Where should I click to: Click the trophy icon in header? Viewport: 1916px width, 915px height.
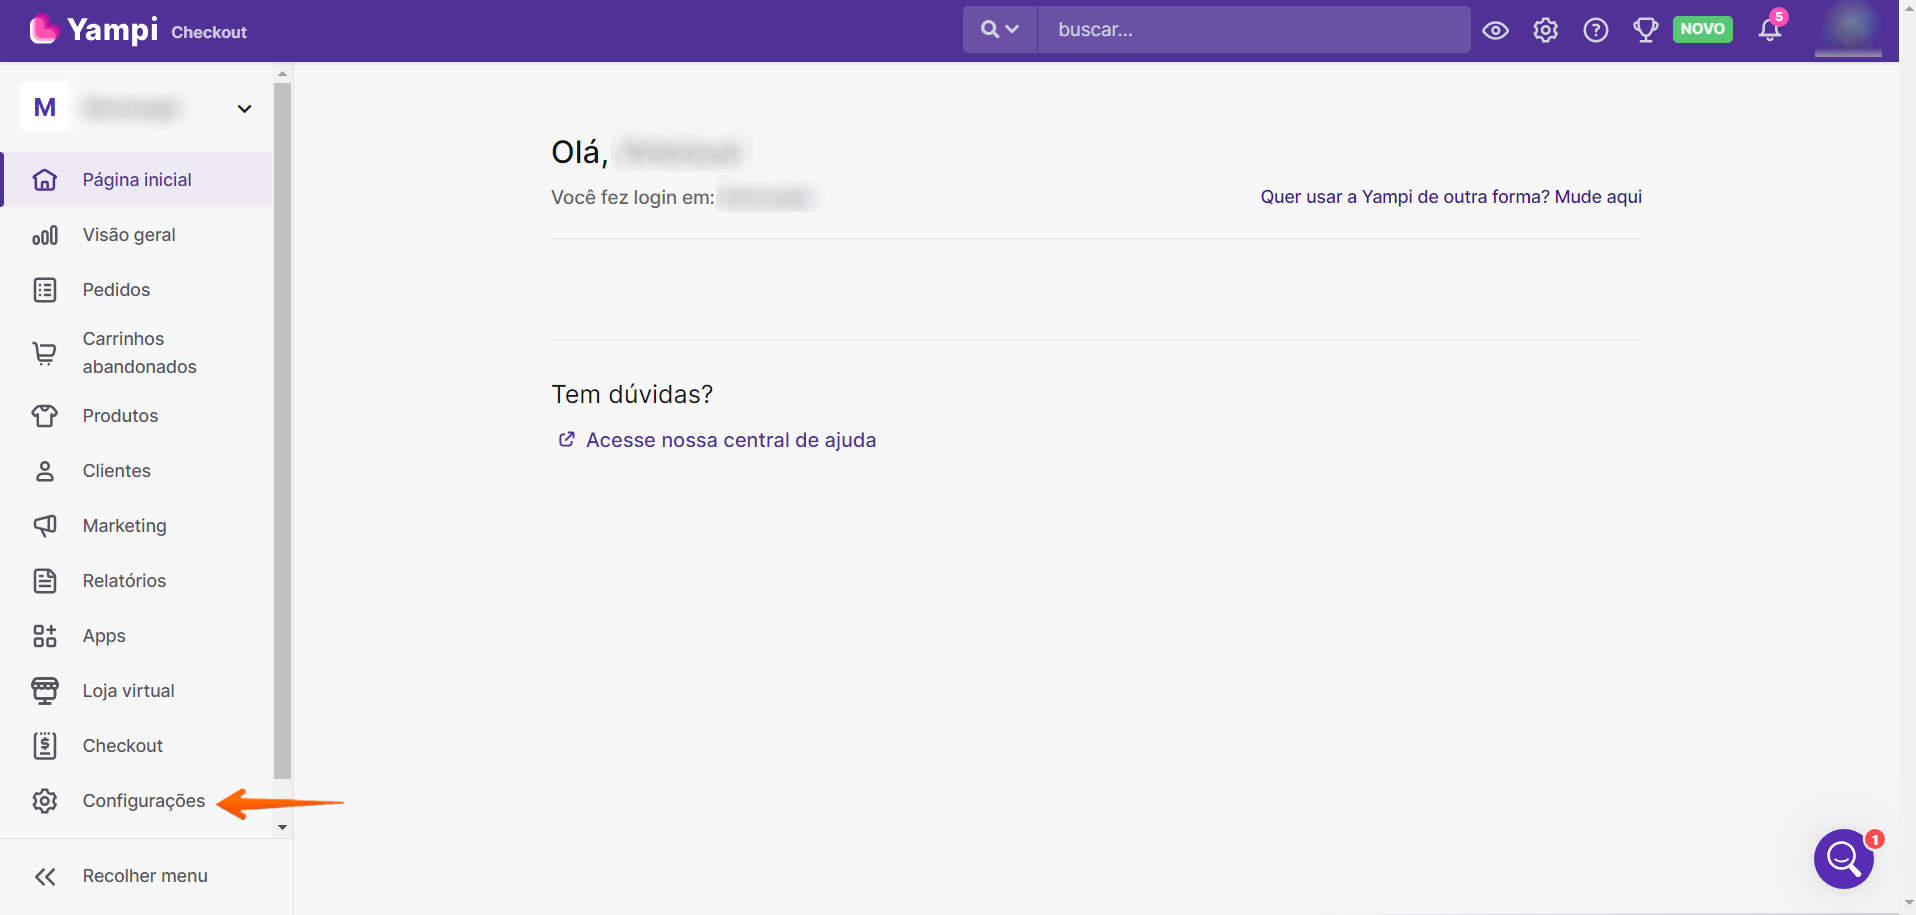[1645, 30]
